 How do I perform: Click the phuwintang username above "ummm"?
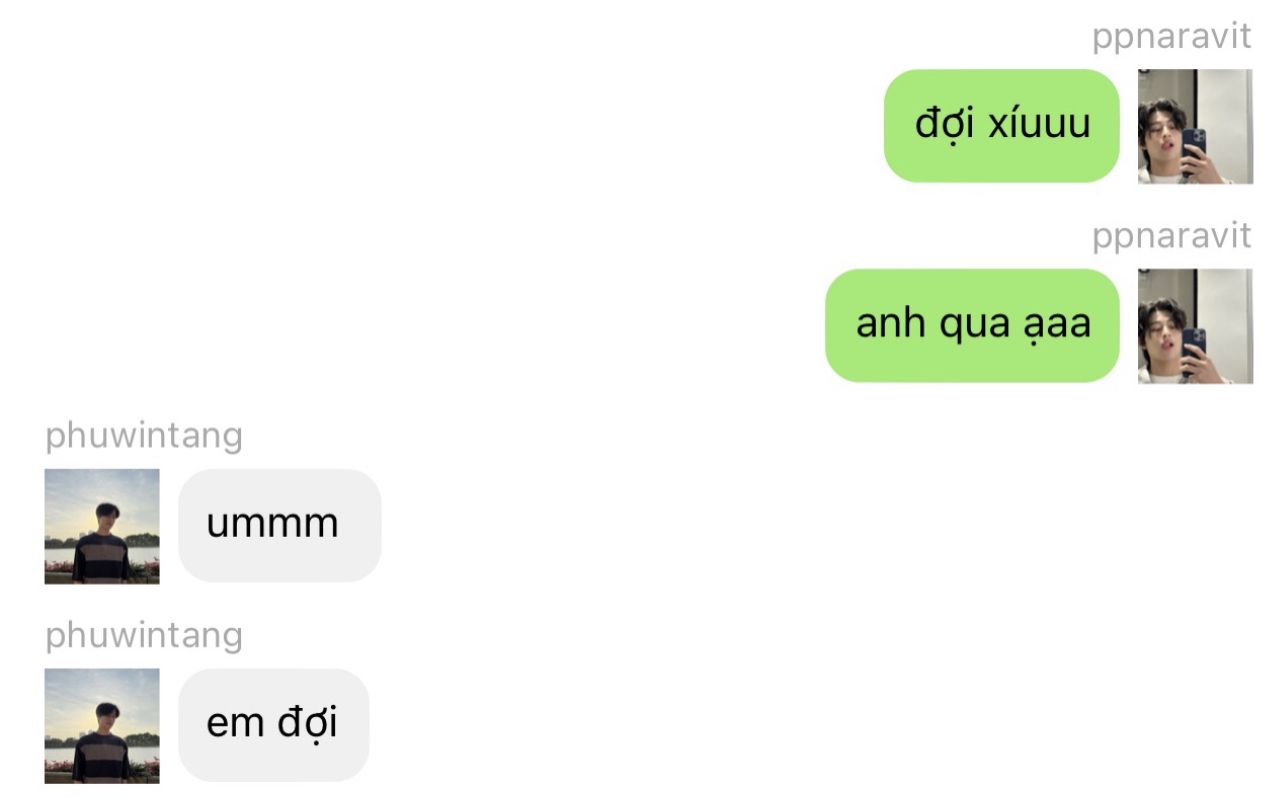(144, 436)
